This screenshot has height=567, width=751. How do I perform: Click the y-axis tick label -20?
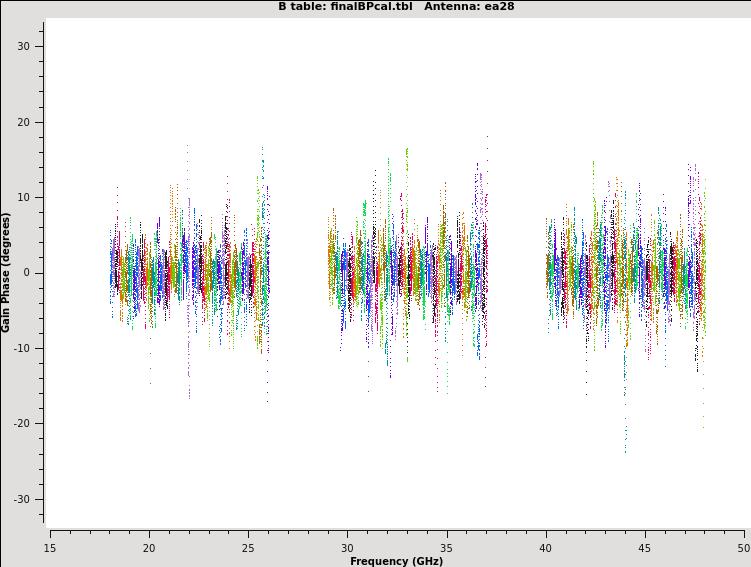[22, 424]
